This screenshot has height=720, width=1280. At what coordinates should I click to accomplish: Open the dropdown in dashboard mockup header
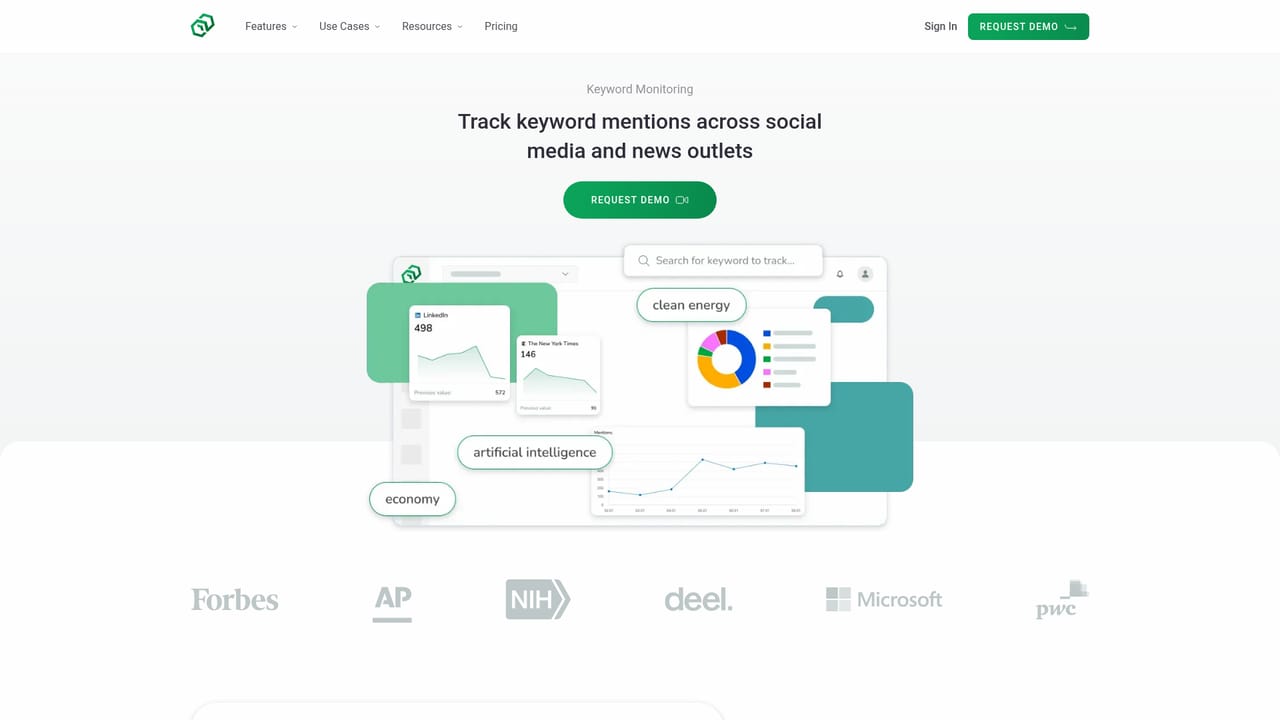[510, 274]
